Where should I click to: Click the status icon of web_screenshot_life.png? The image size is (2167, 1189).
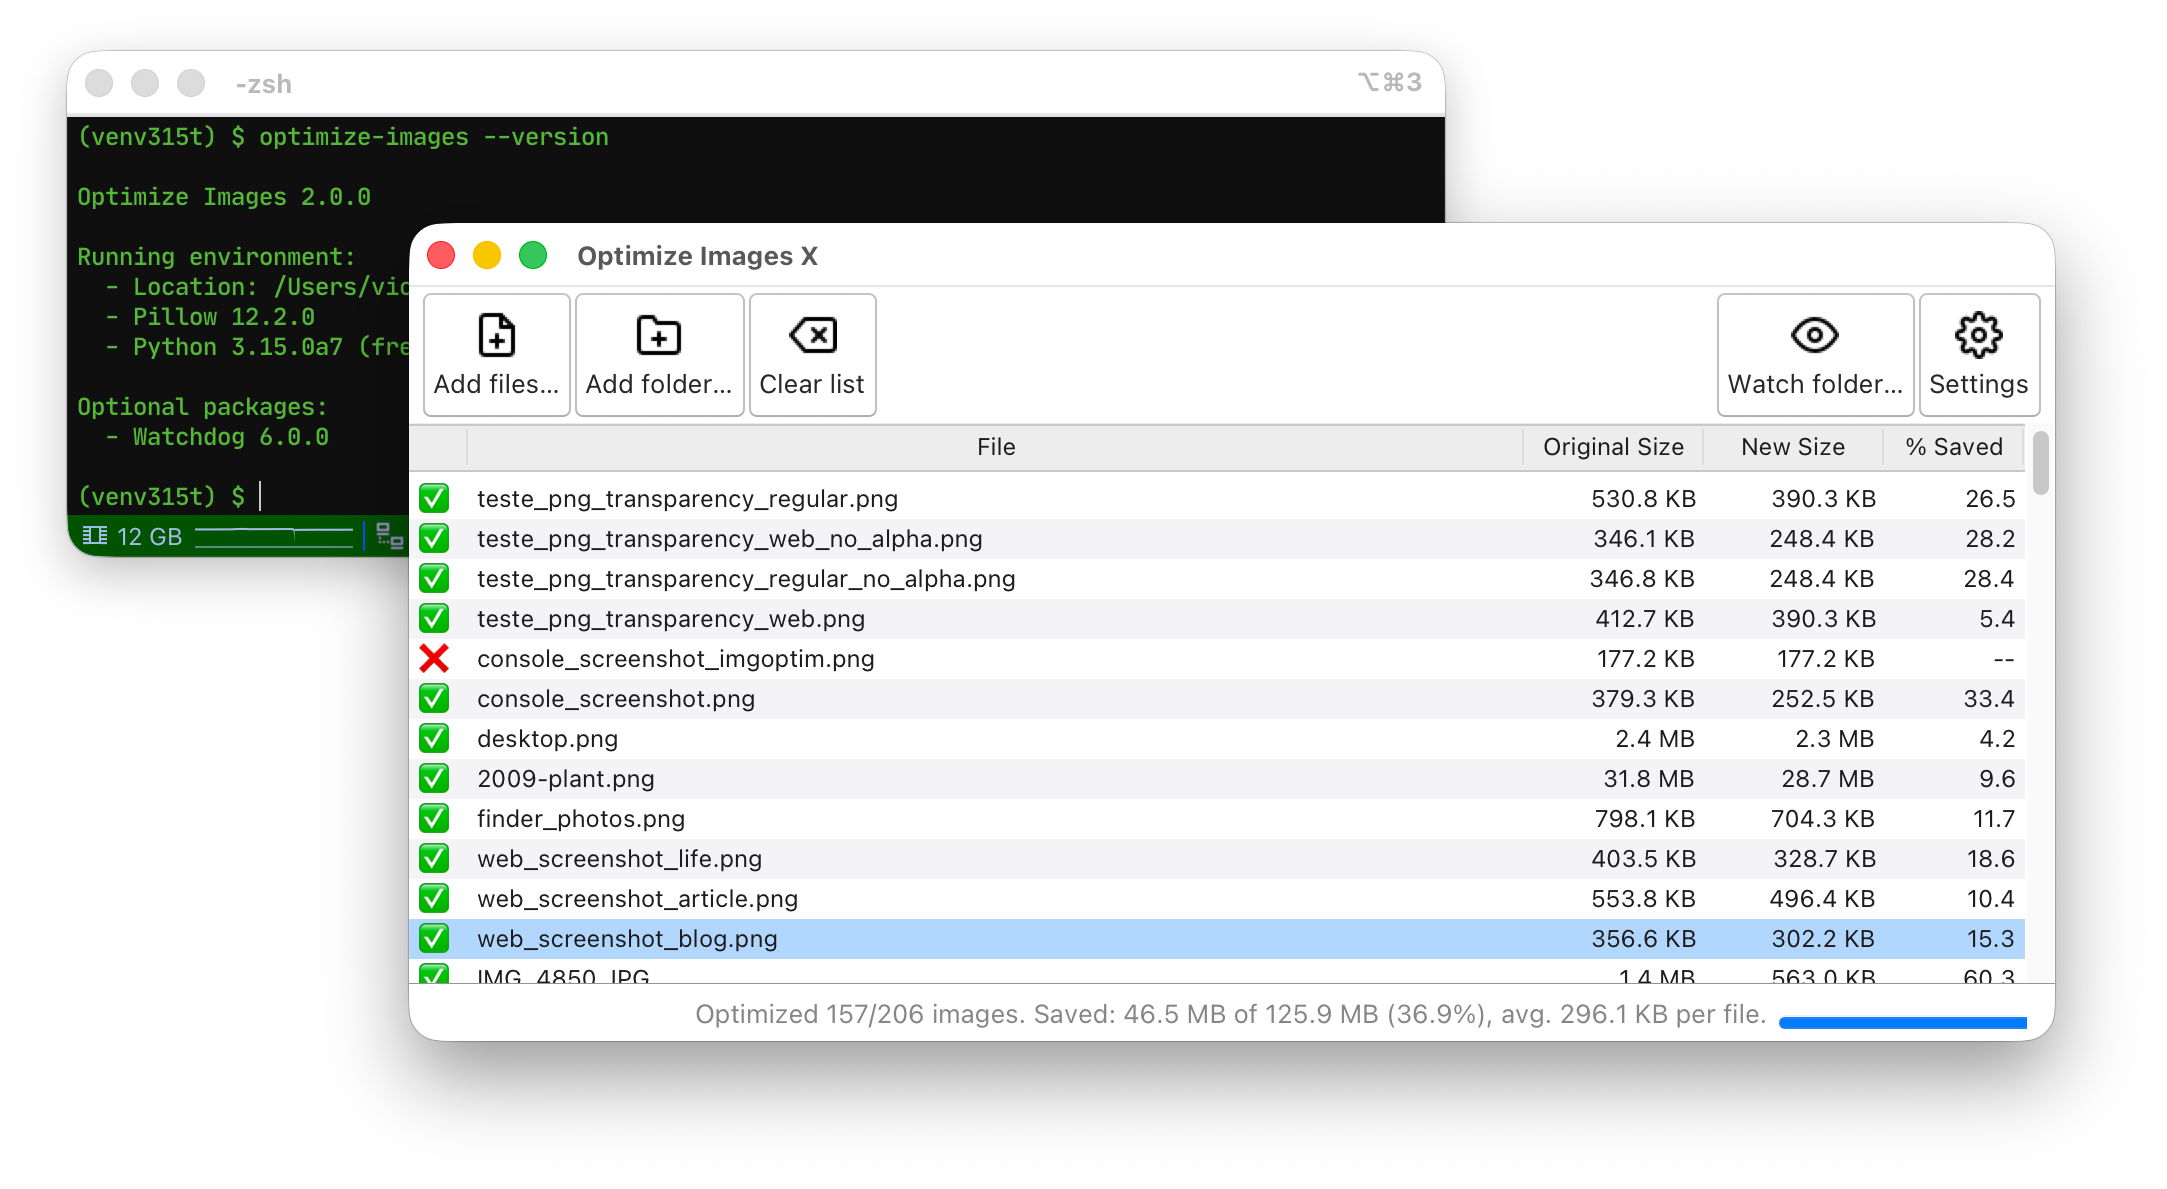point(434,858)
